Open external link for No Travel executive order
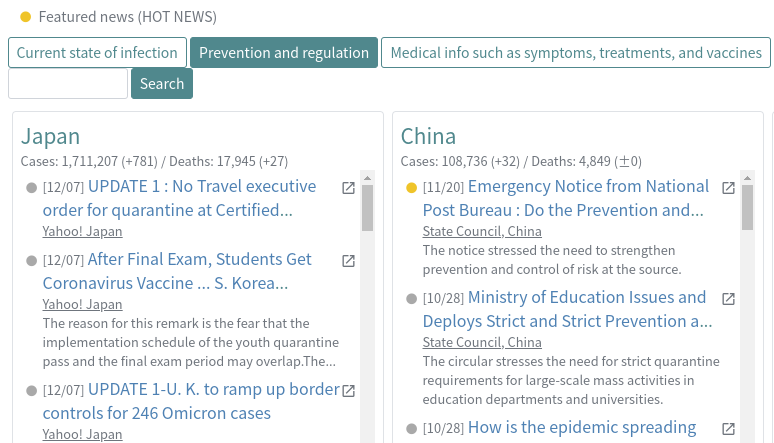The height and width of the screenshot is (443, 774). pos(348,188)
